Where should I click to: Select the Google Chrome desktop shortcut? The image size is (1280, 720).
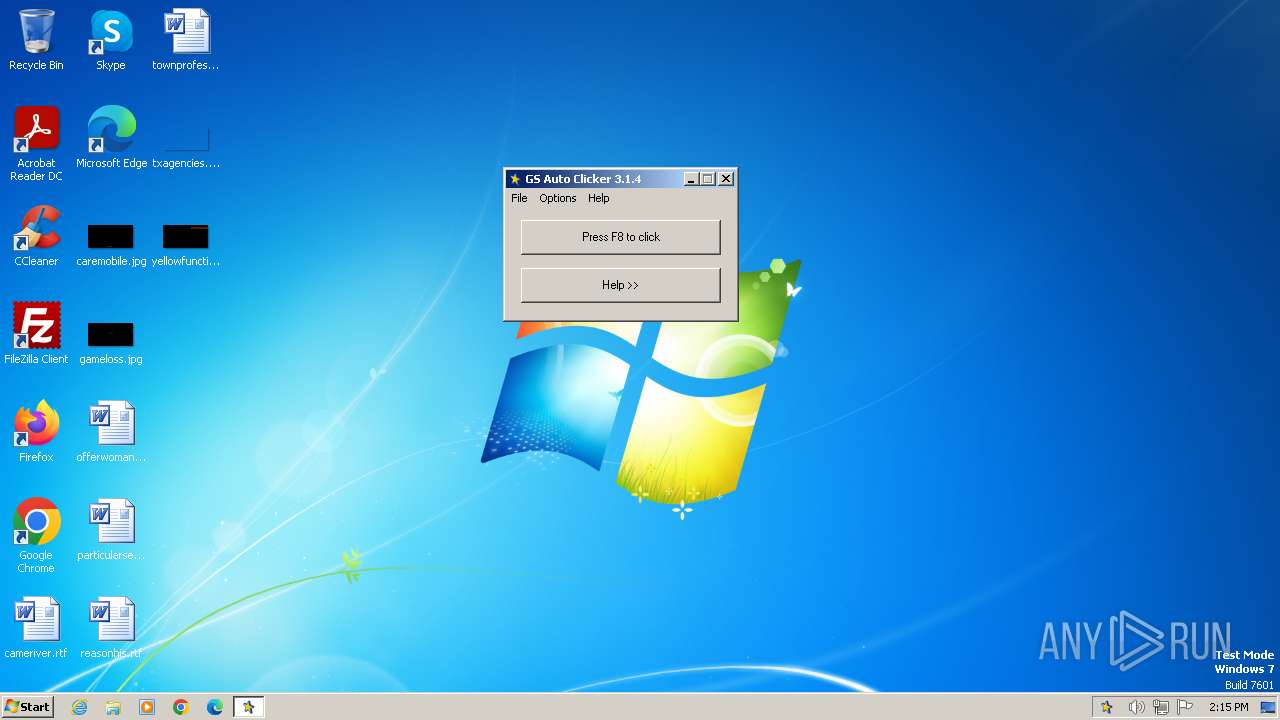(x=36, y=535)
